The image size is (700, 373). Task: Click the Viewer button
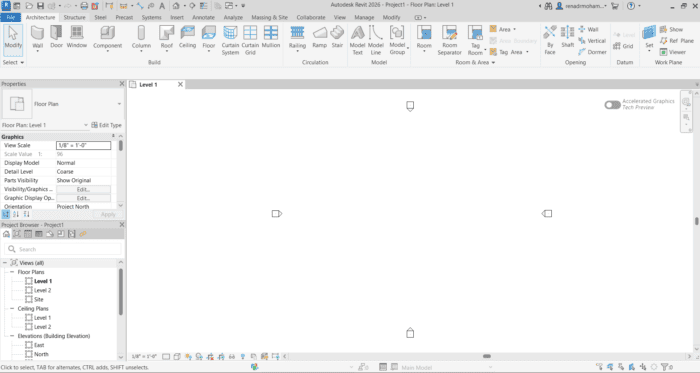[672, 52]
